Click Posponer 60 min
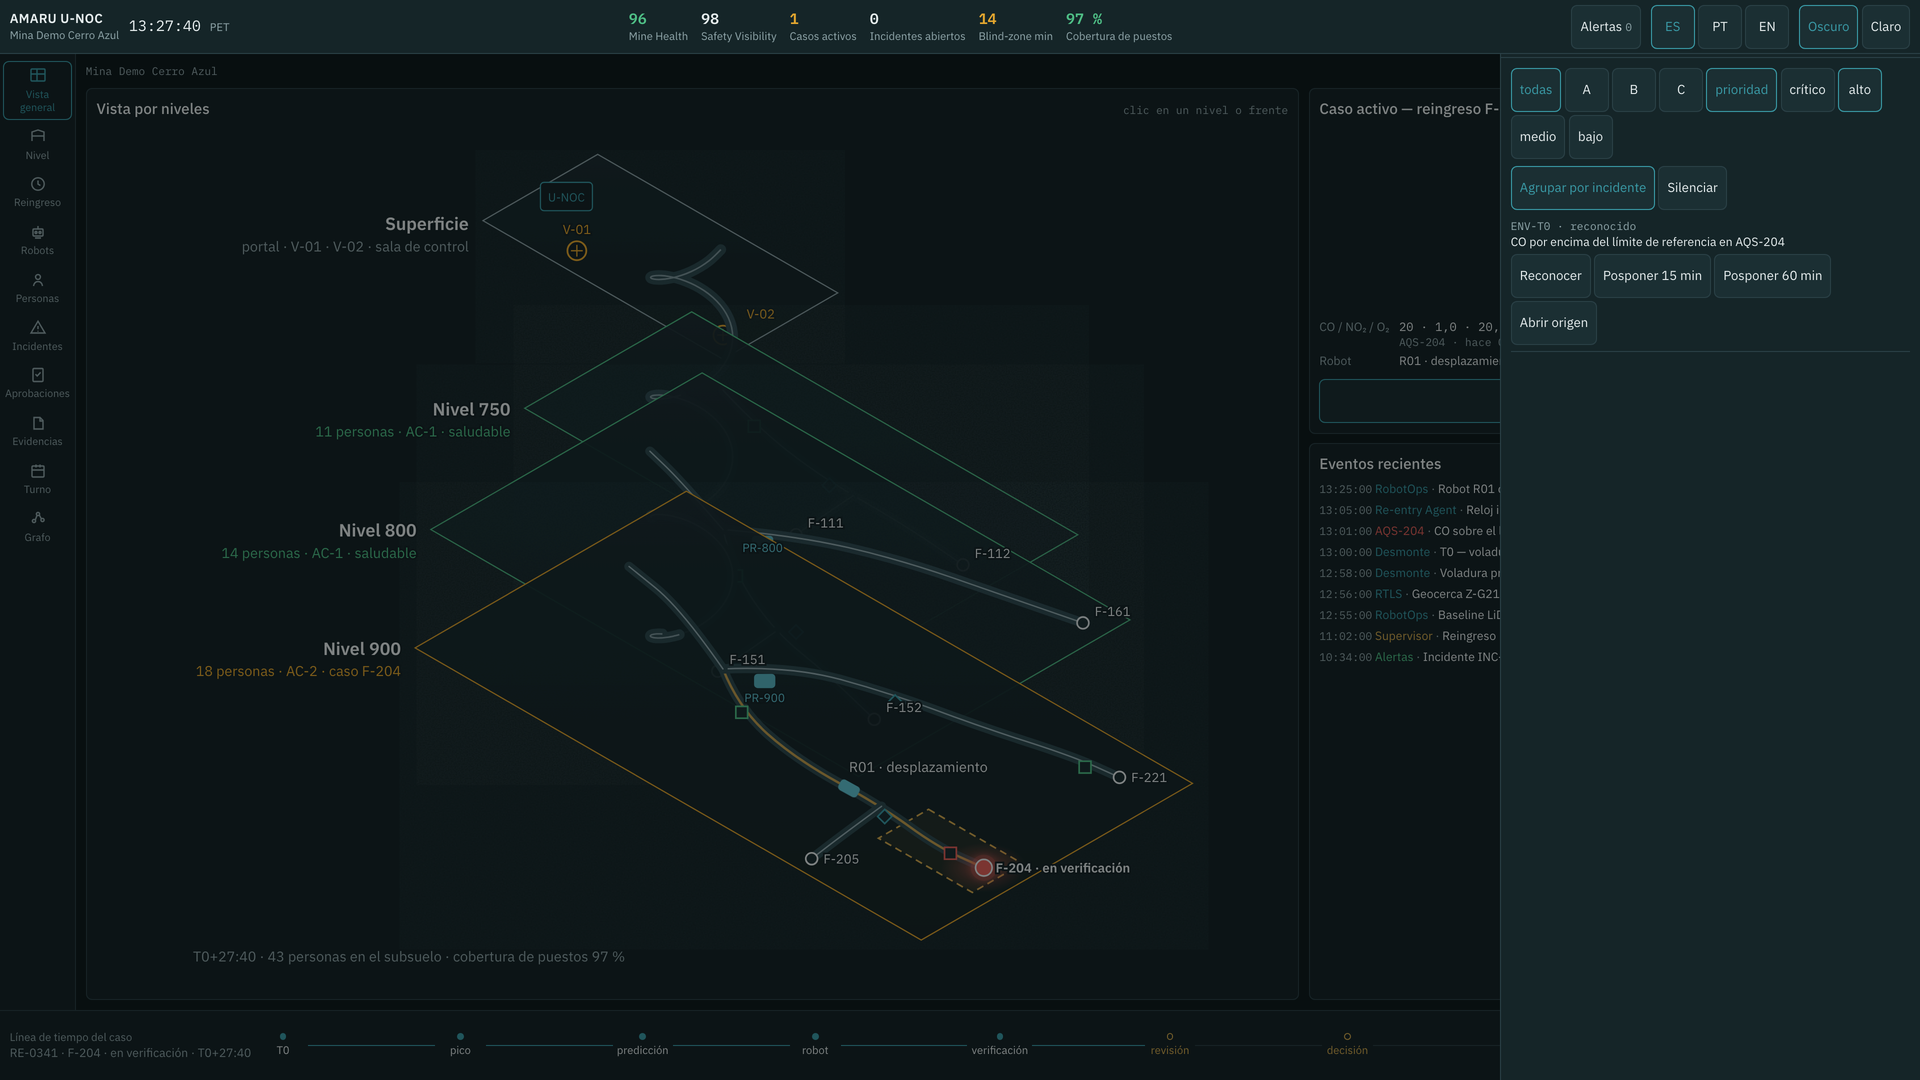1920x1080 pixels. pyautogui.click(x=1772, y=276)
